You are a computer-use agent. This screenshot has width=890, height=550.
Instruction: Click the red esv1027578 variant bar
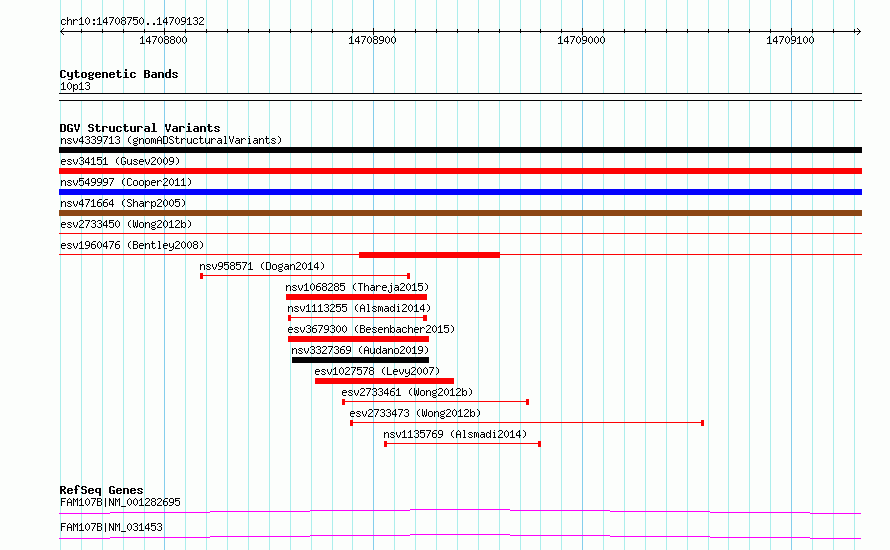(384, 381)
